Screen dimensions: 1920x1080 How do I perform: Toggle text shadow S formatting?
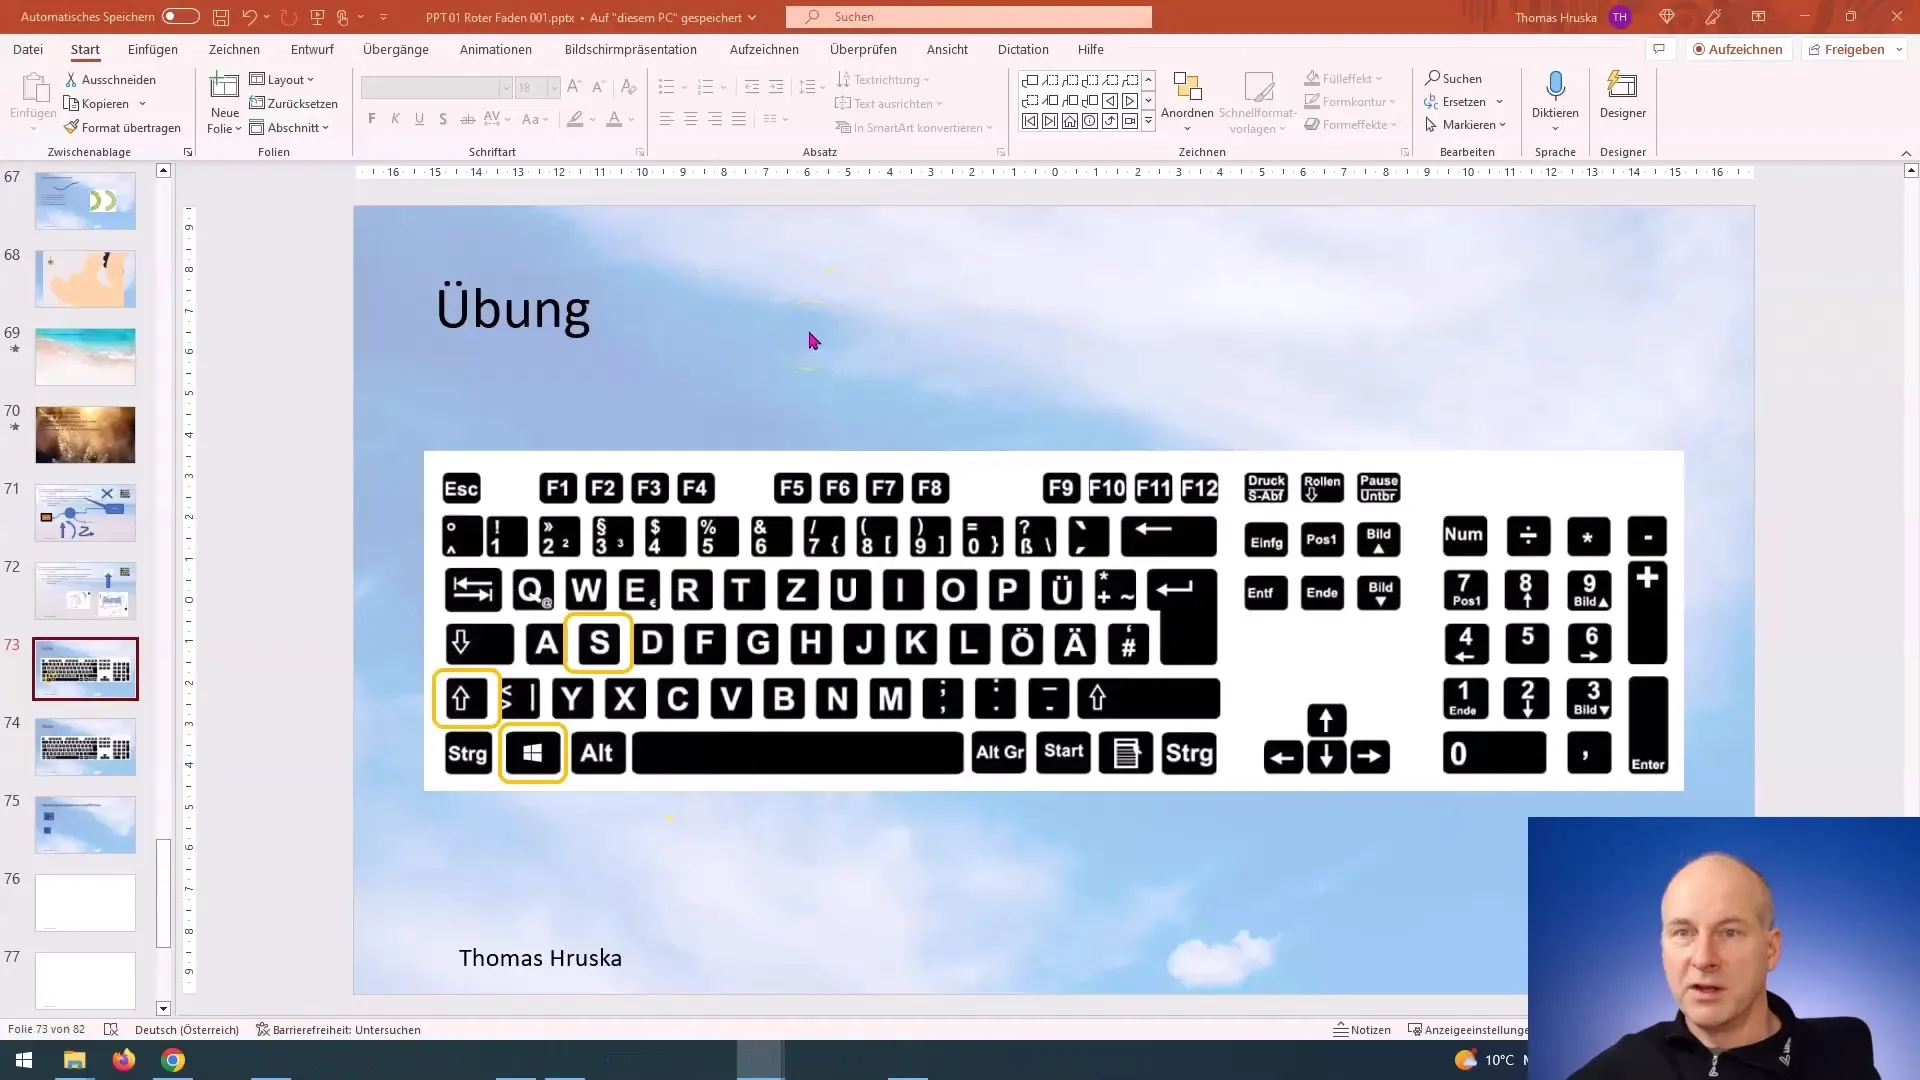click(443, 119)
